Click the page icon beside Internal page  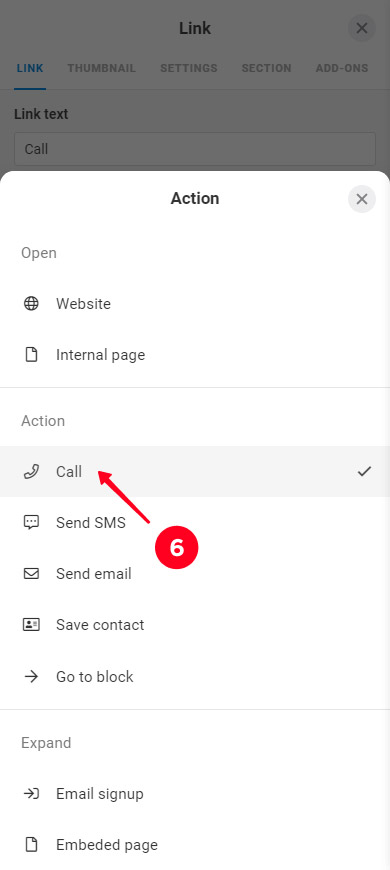[32, 355]
